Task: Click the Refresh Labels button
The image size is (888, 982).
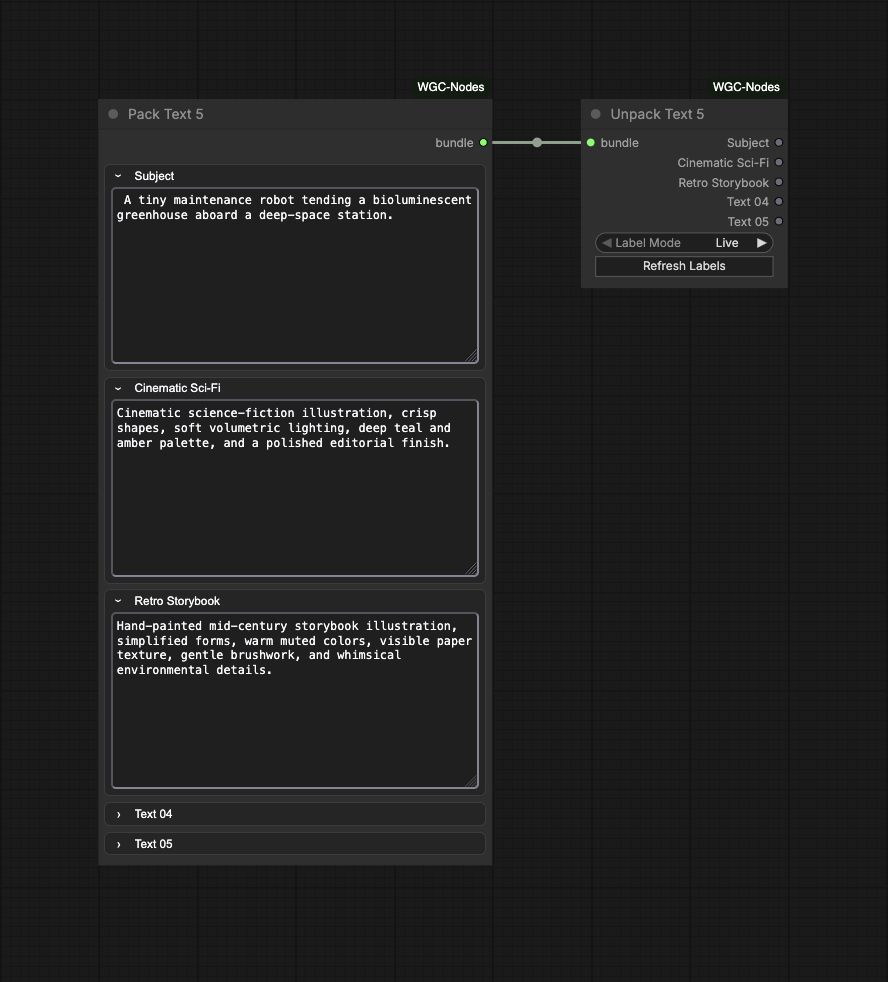Action: [x=684, y=266]
